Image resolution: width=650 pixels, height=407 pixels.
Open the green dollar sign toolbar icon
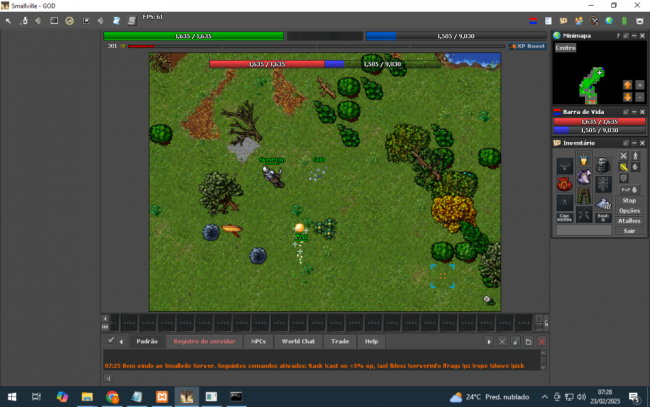[624, 21]
